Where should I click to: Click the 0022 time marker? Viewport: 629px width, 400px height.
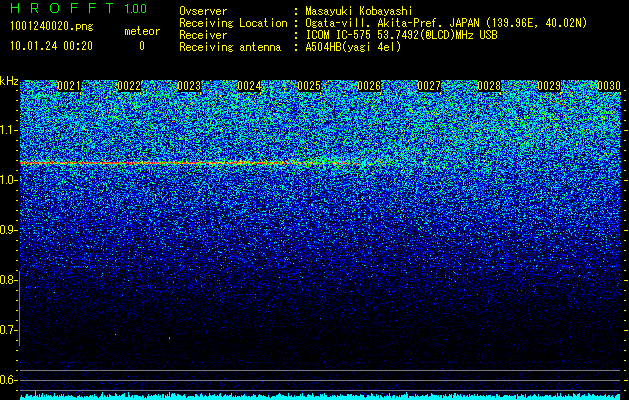[129, 86]
